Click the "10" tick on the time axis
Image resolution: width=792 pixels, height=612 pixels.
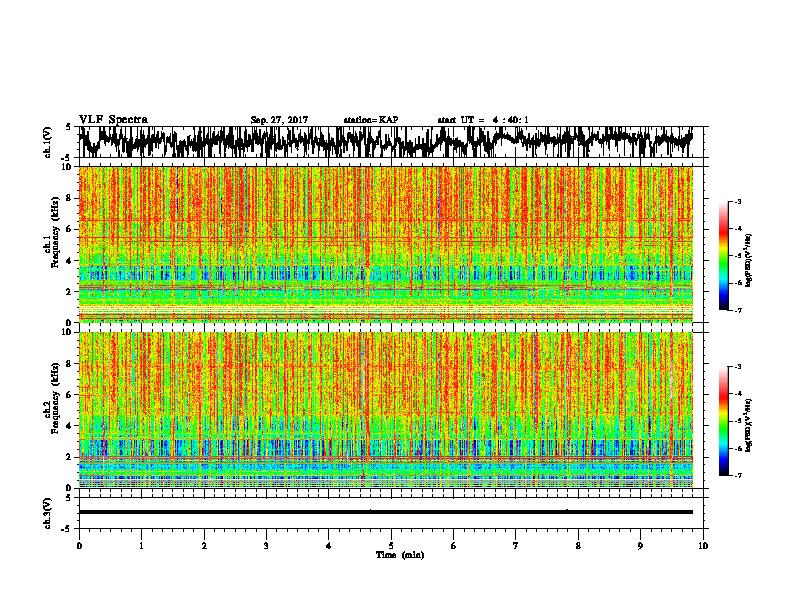point(703,546)
